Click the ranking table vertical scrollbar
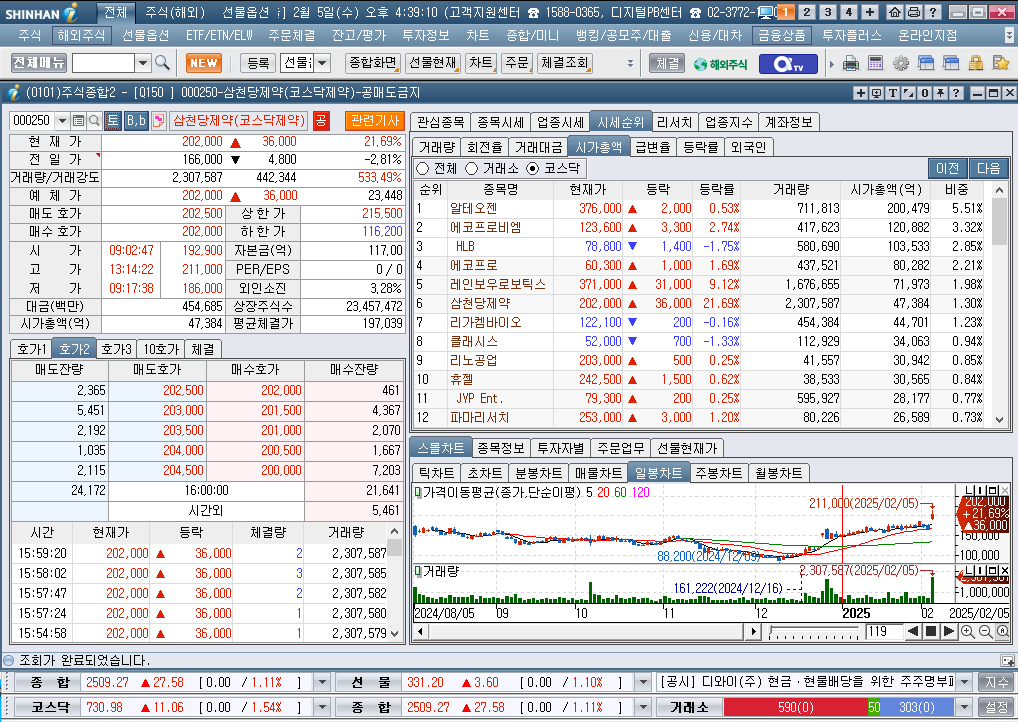The width and height of the screenshot is (1018, 722). 1000,304
